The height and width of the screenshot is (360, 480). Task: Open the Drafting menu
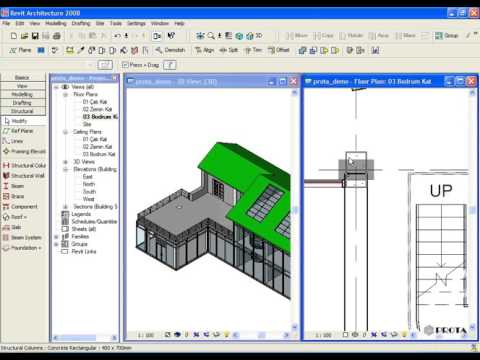tap(81, 23)
